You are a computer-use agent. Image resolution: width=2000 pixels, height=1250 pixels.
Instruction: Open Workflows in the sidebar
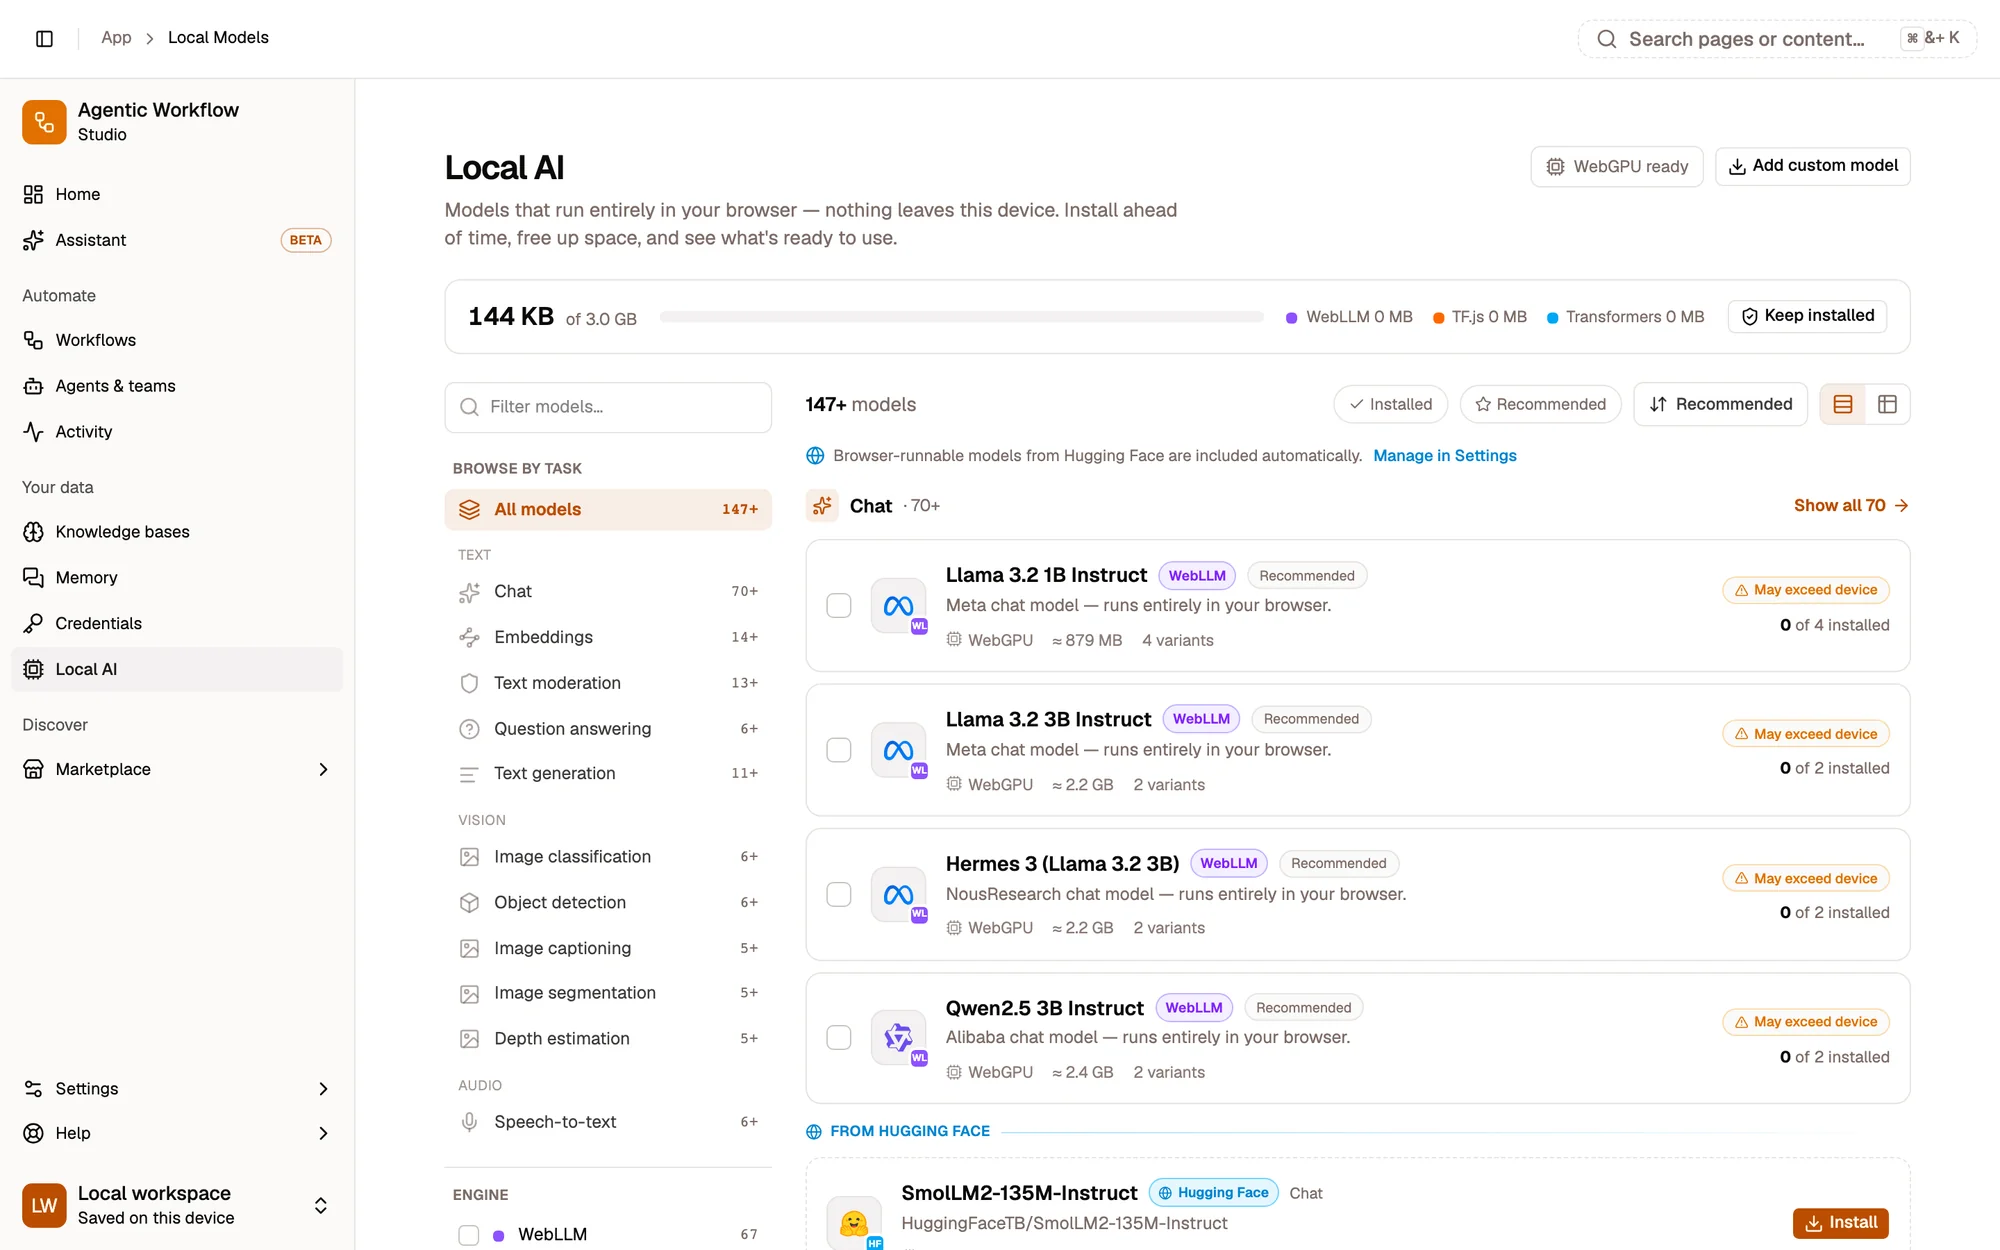coord(177,340)
